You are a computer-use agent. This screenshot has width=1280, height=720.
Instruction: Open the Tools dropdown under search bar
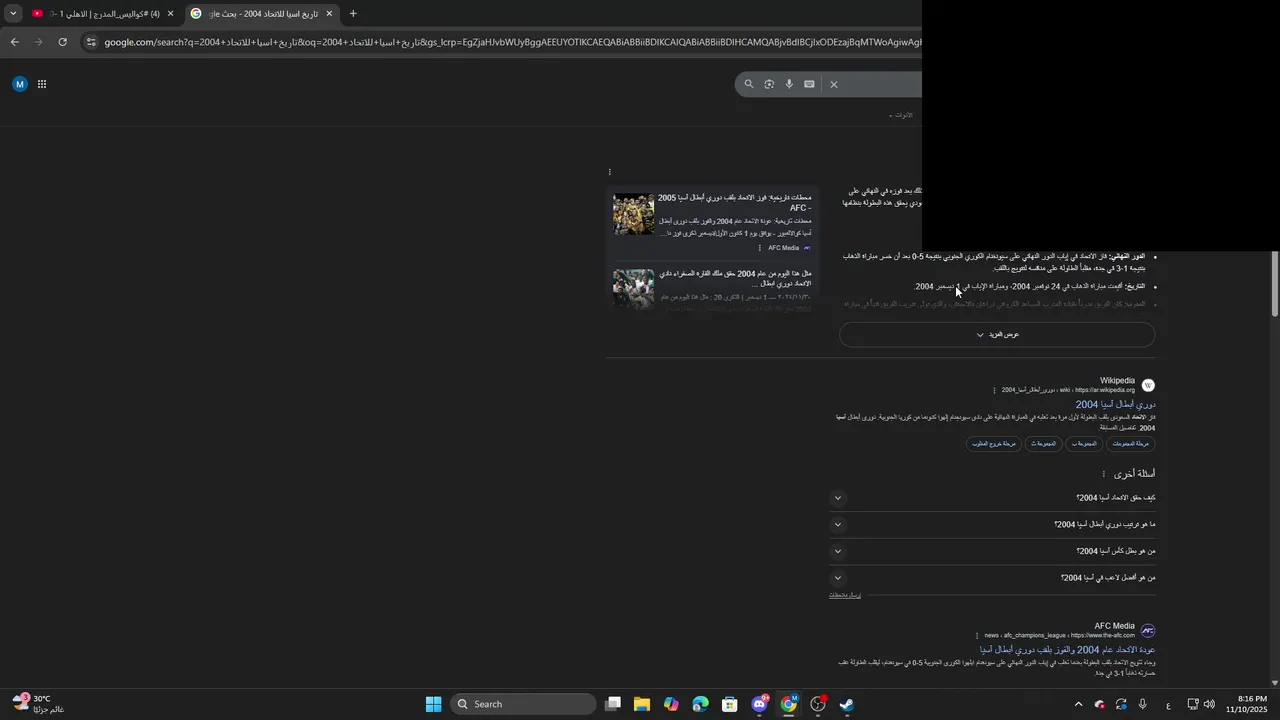(901, 115)
